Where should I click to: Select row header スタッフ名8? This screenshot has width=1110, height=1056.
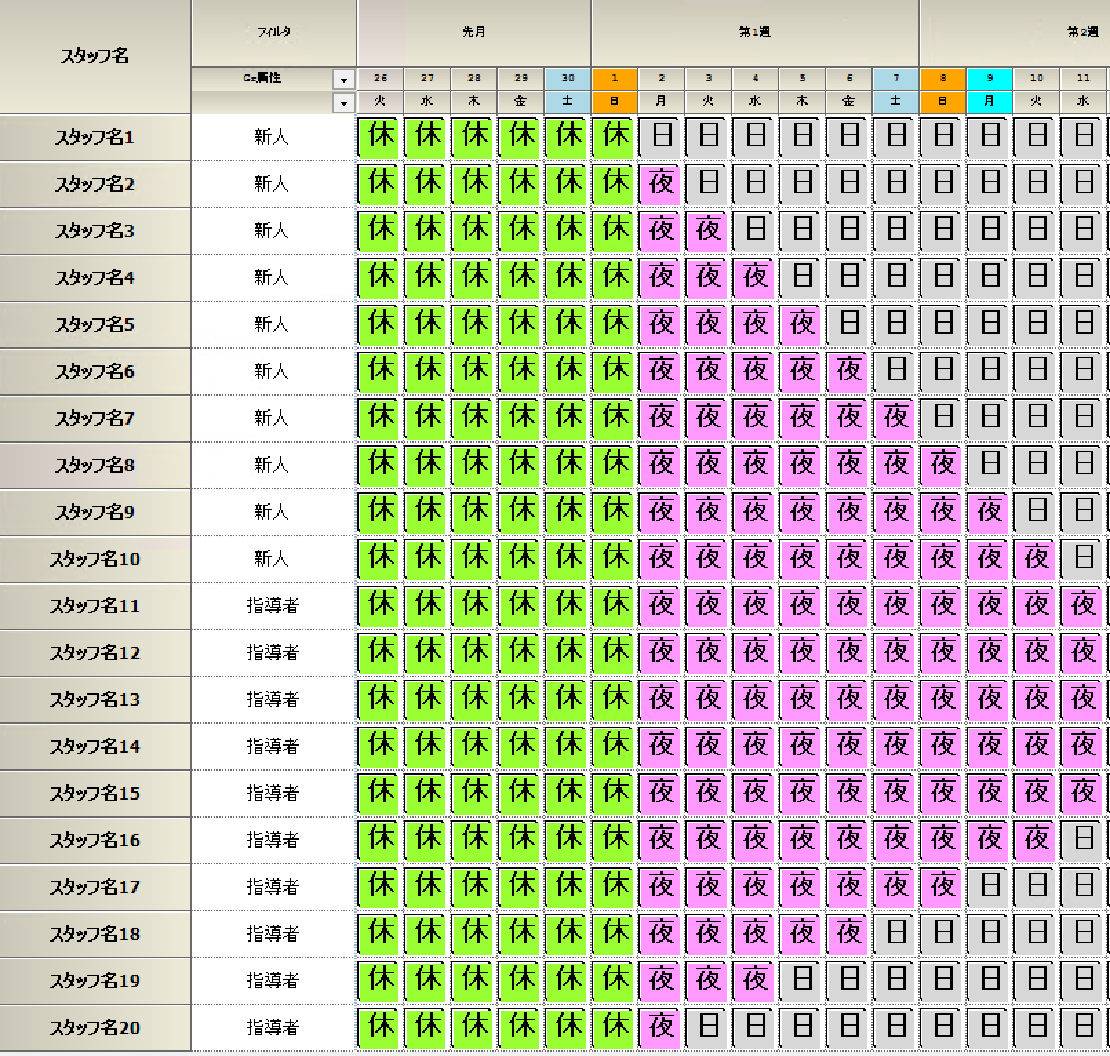[95, 466]
